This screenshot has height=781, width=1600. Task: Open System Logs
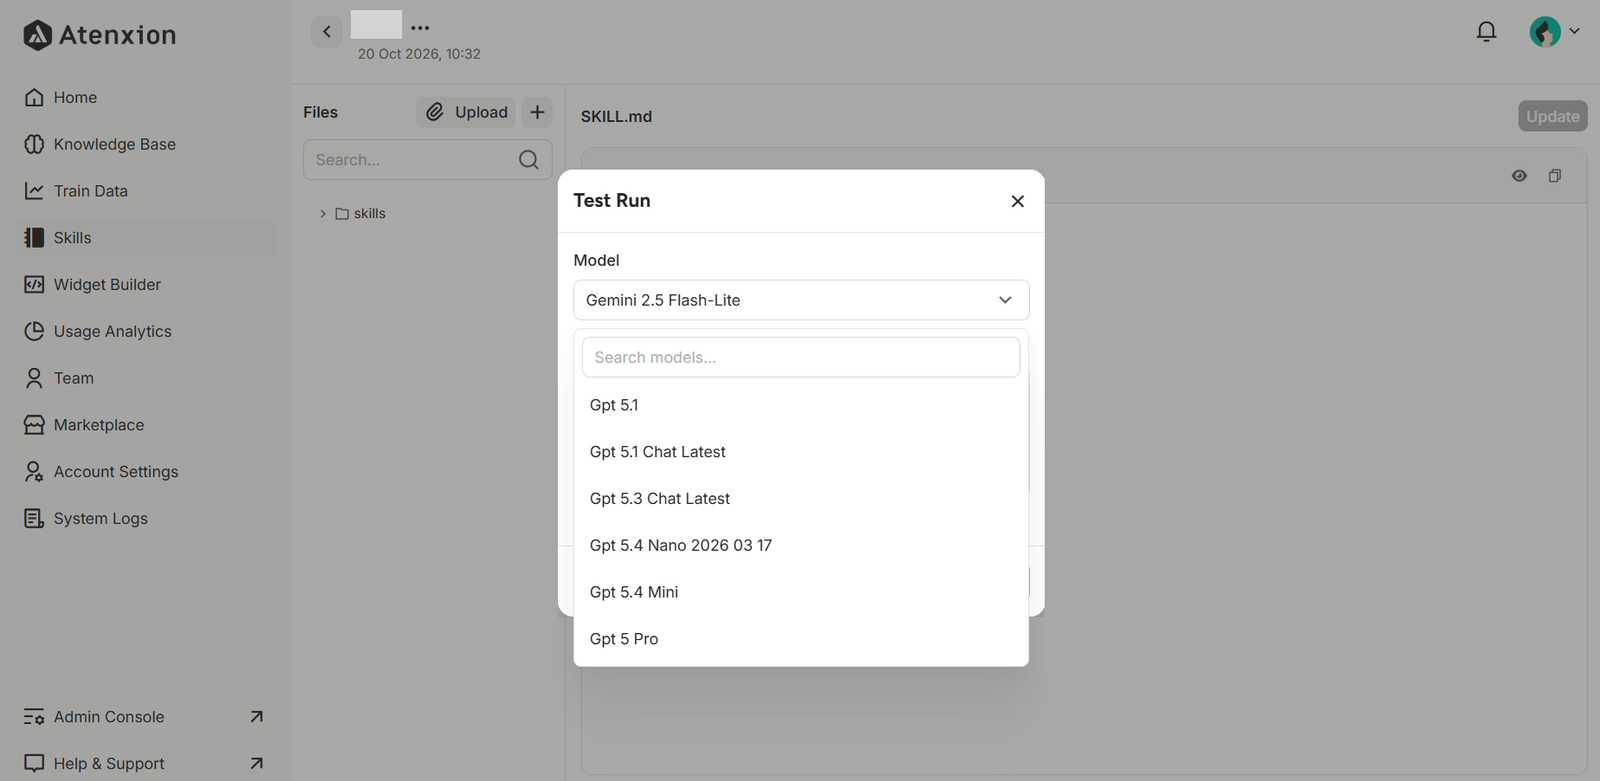[x=146, y=519]
